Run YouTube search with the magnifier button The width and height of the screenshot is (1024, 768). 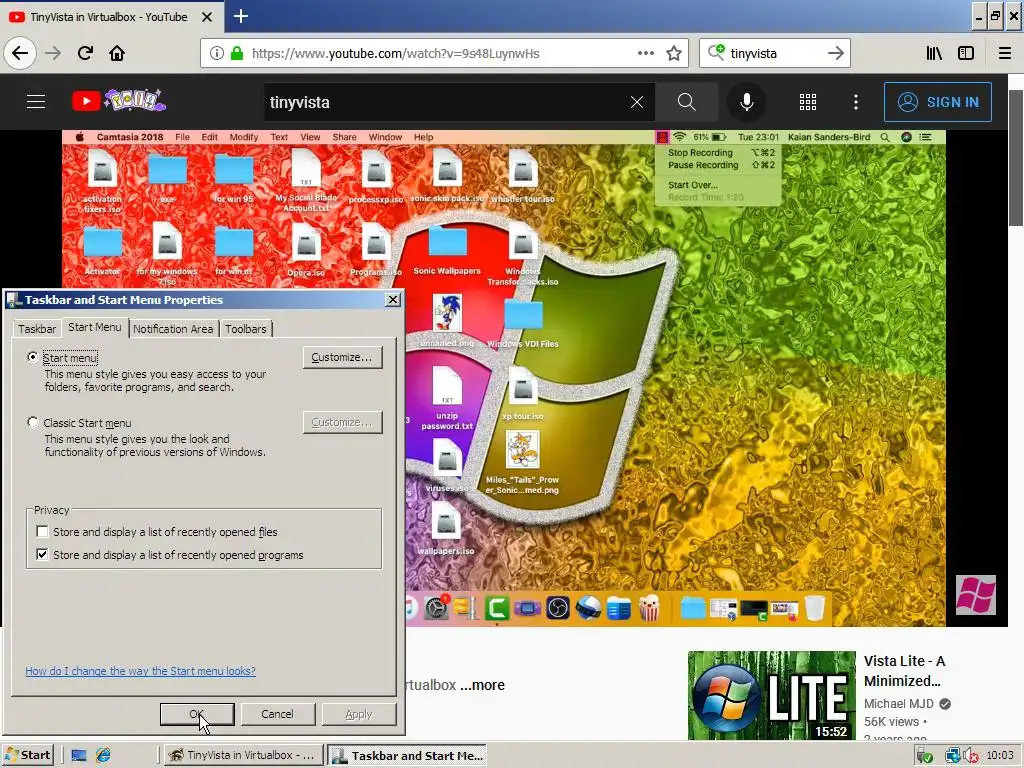tap(686, 102)
